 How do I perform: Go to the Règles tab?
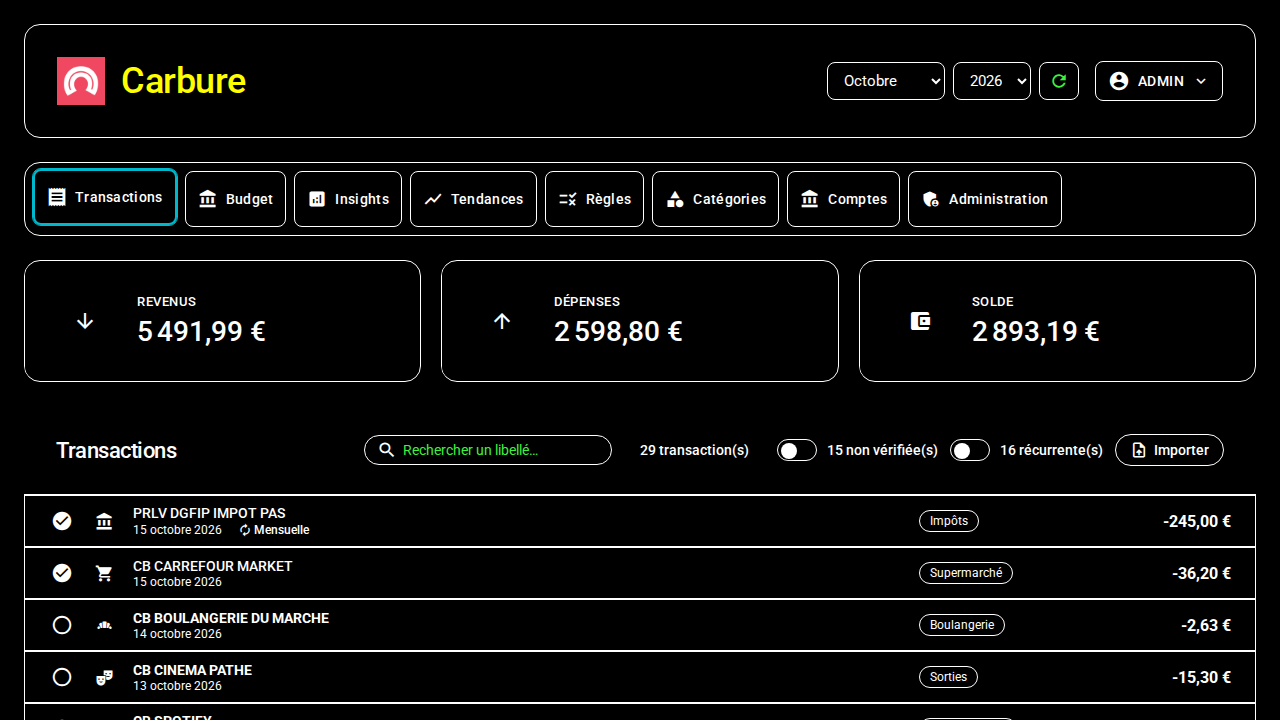pos(594,199)
